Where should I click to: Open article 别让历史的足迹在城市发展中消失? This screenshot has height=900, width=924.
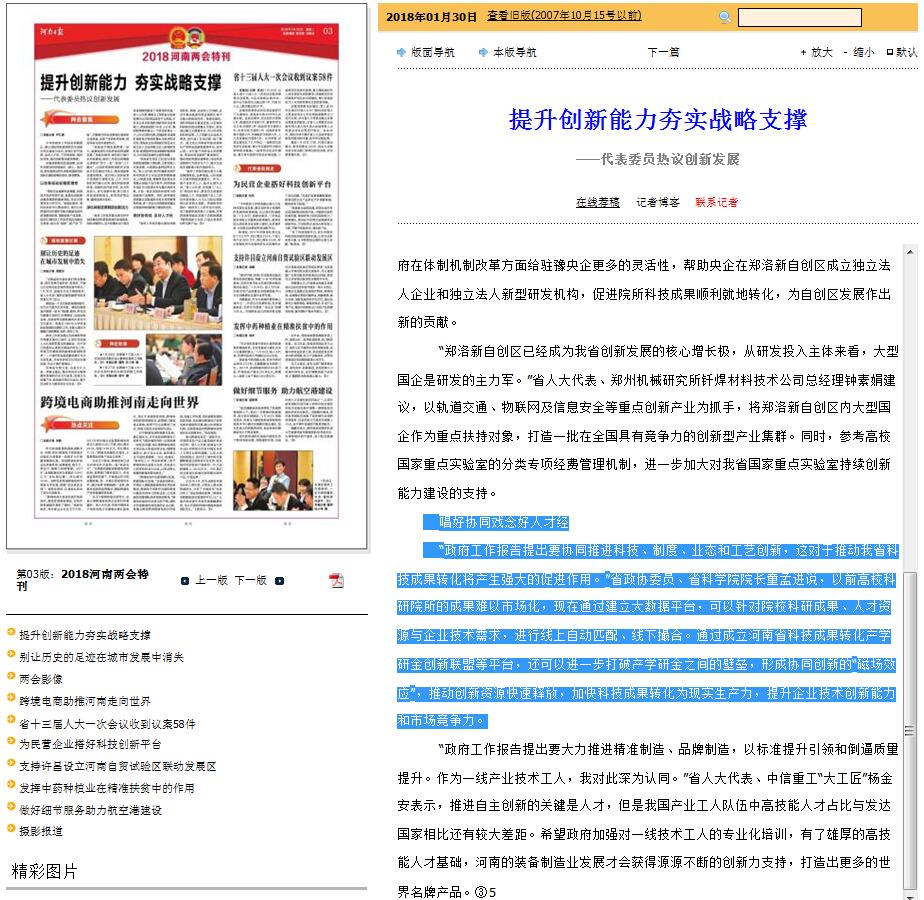coord(101,657)
